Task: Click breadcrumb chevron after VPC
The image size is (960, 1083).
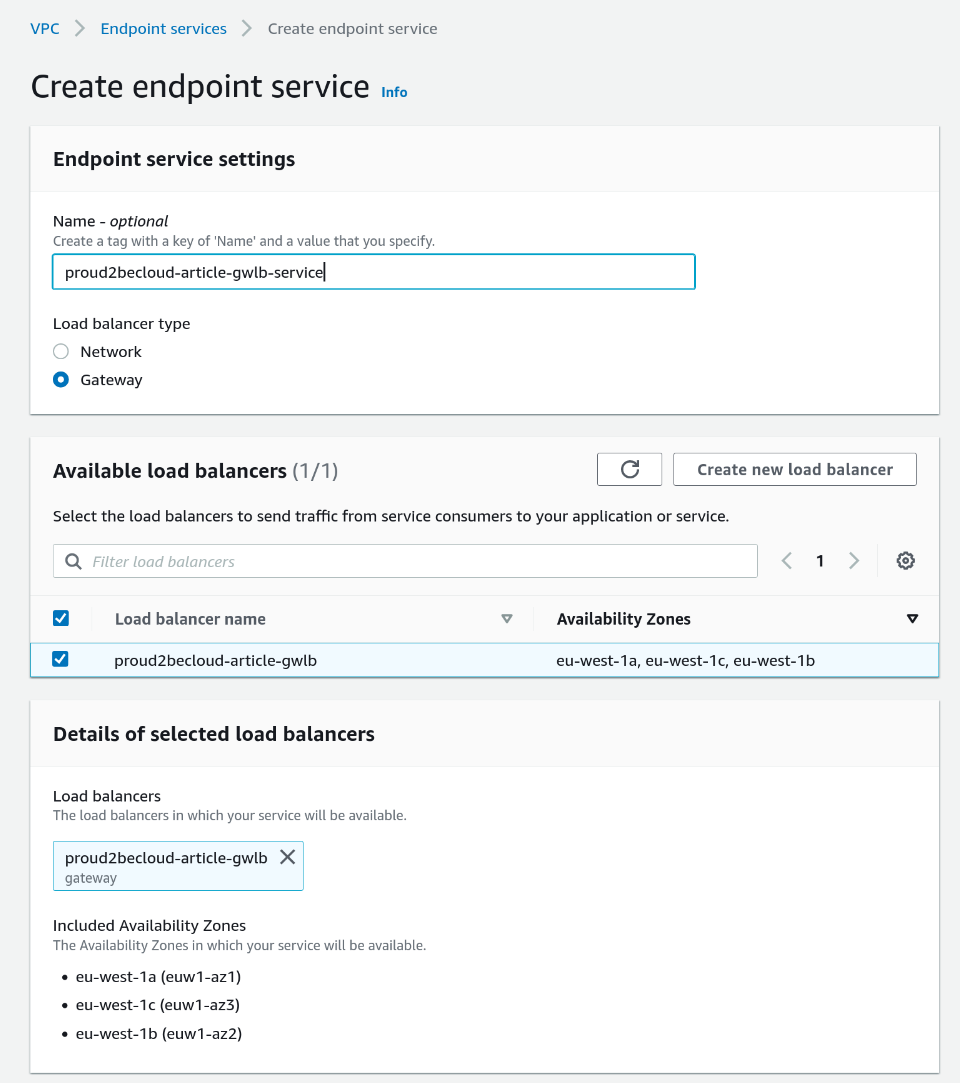Action: (80, 29)
